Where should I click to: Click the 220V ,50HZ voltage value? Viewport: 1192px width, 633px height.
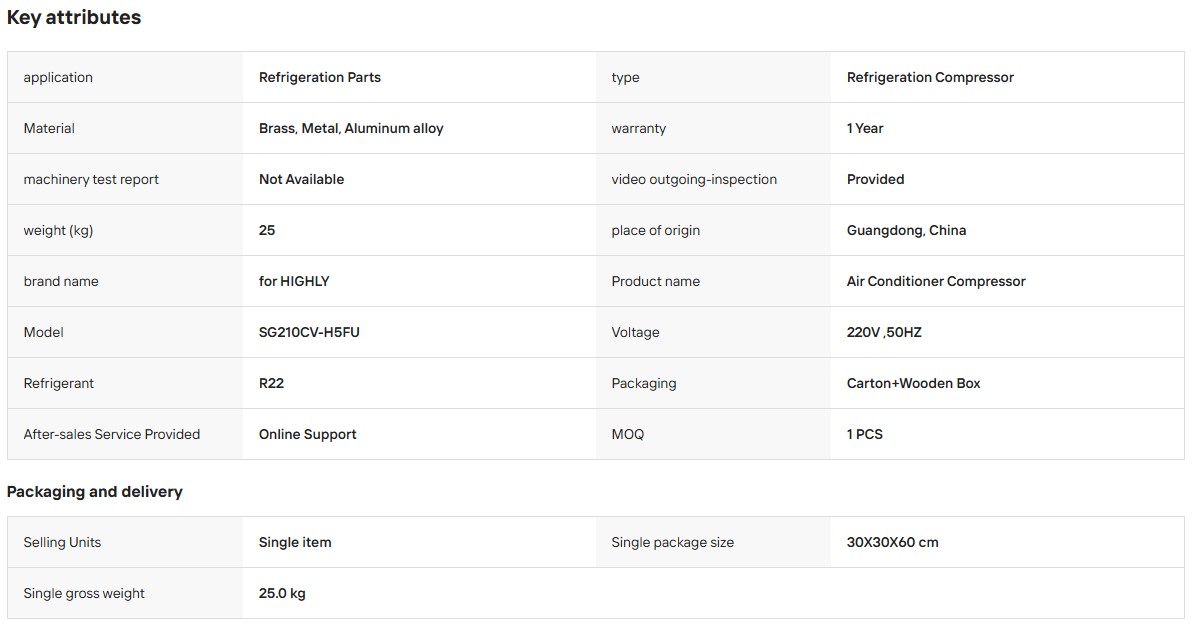884,332
